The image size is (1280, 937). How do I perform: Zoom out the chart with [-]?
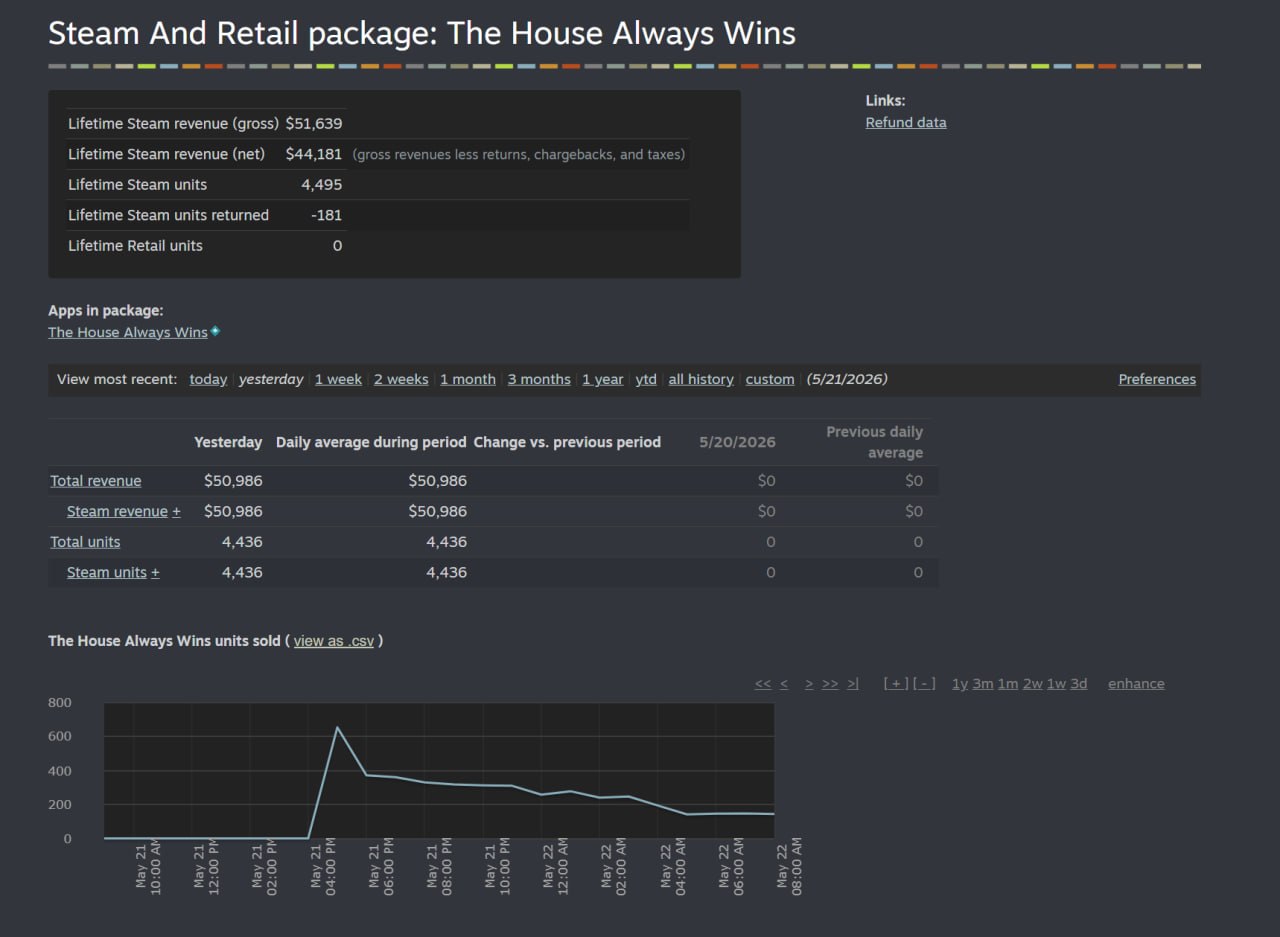(925, 684)
